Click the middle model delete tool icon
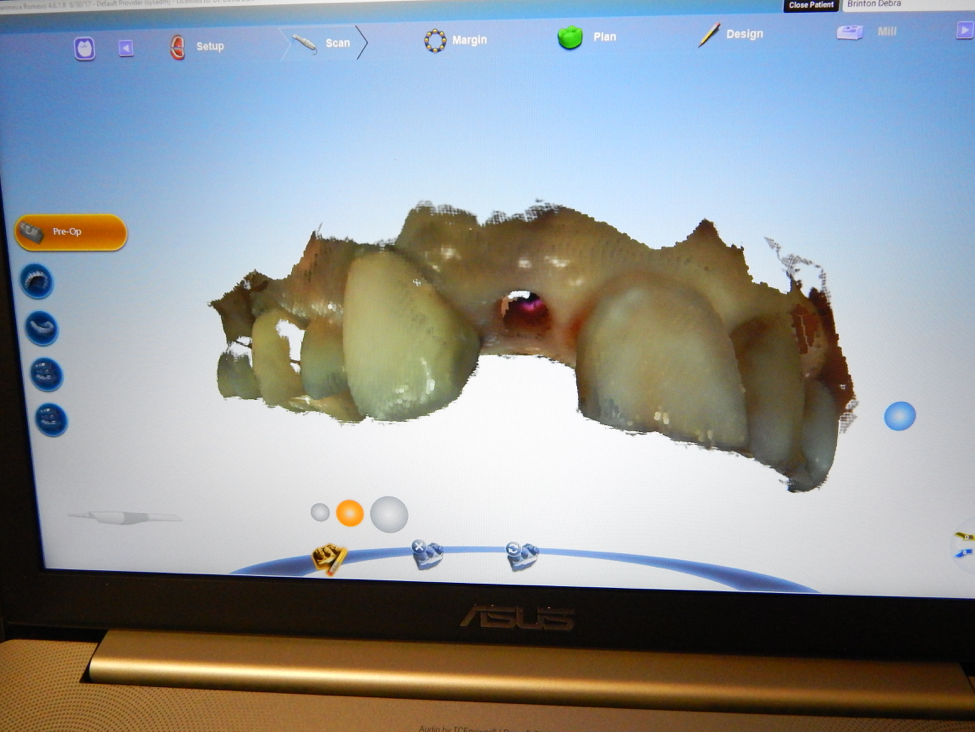The width and height of the screenshot is (975, 732). pyautogui.click(x=428, y=554)
